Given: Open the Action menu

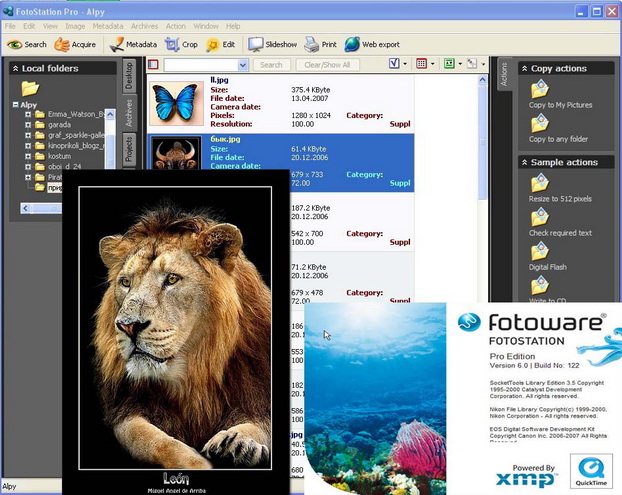Looking at the screenshot, I should pyautogui.click(x=176, y=26).
